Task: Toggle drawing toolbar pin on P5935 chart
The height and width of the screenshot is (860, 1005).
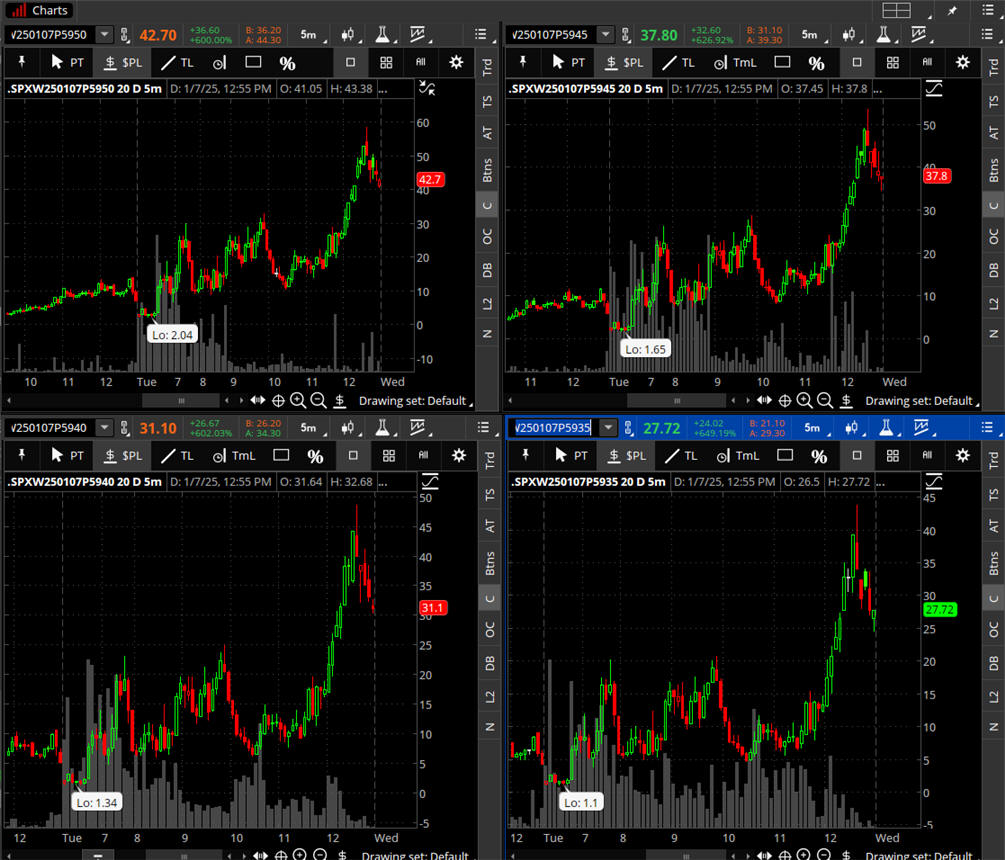Action: (526, 456)
